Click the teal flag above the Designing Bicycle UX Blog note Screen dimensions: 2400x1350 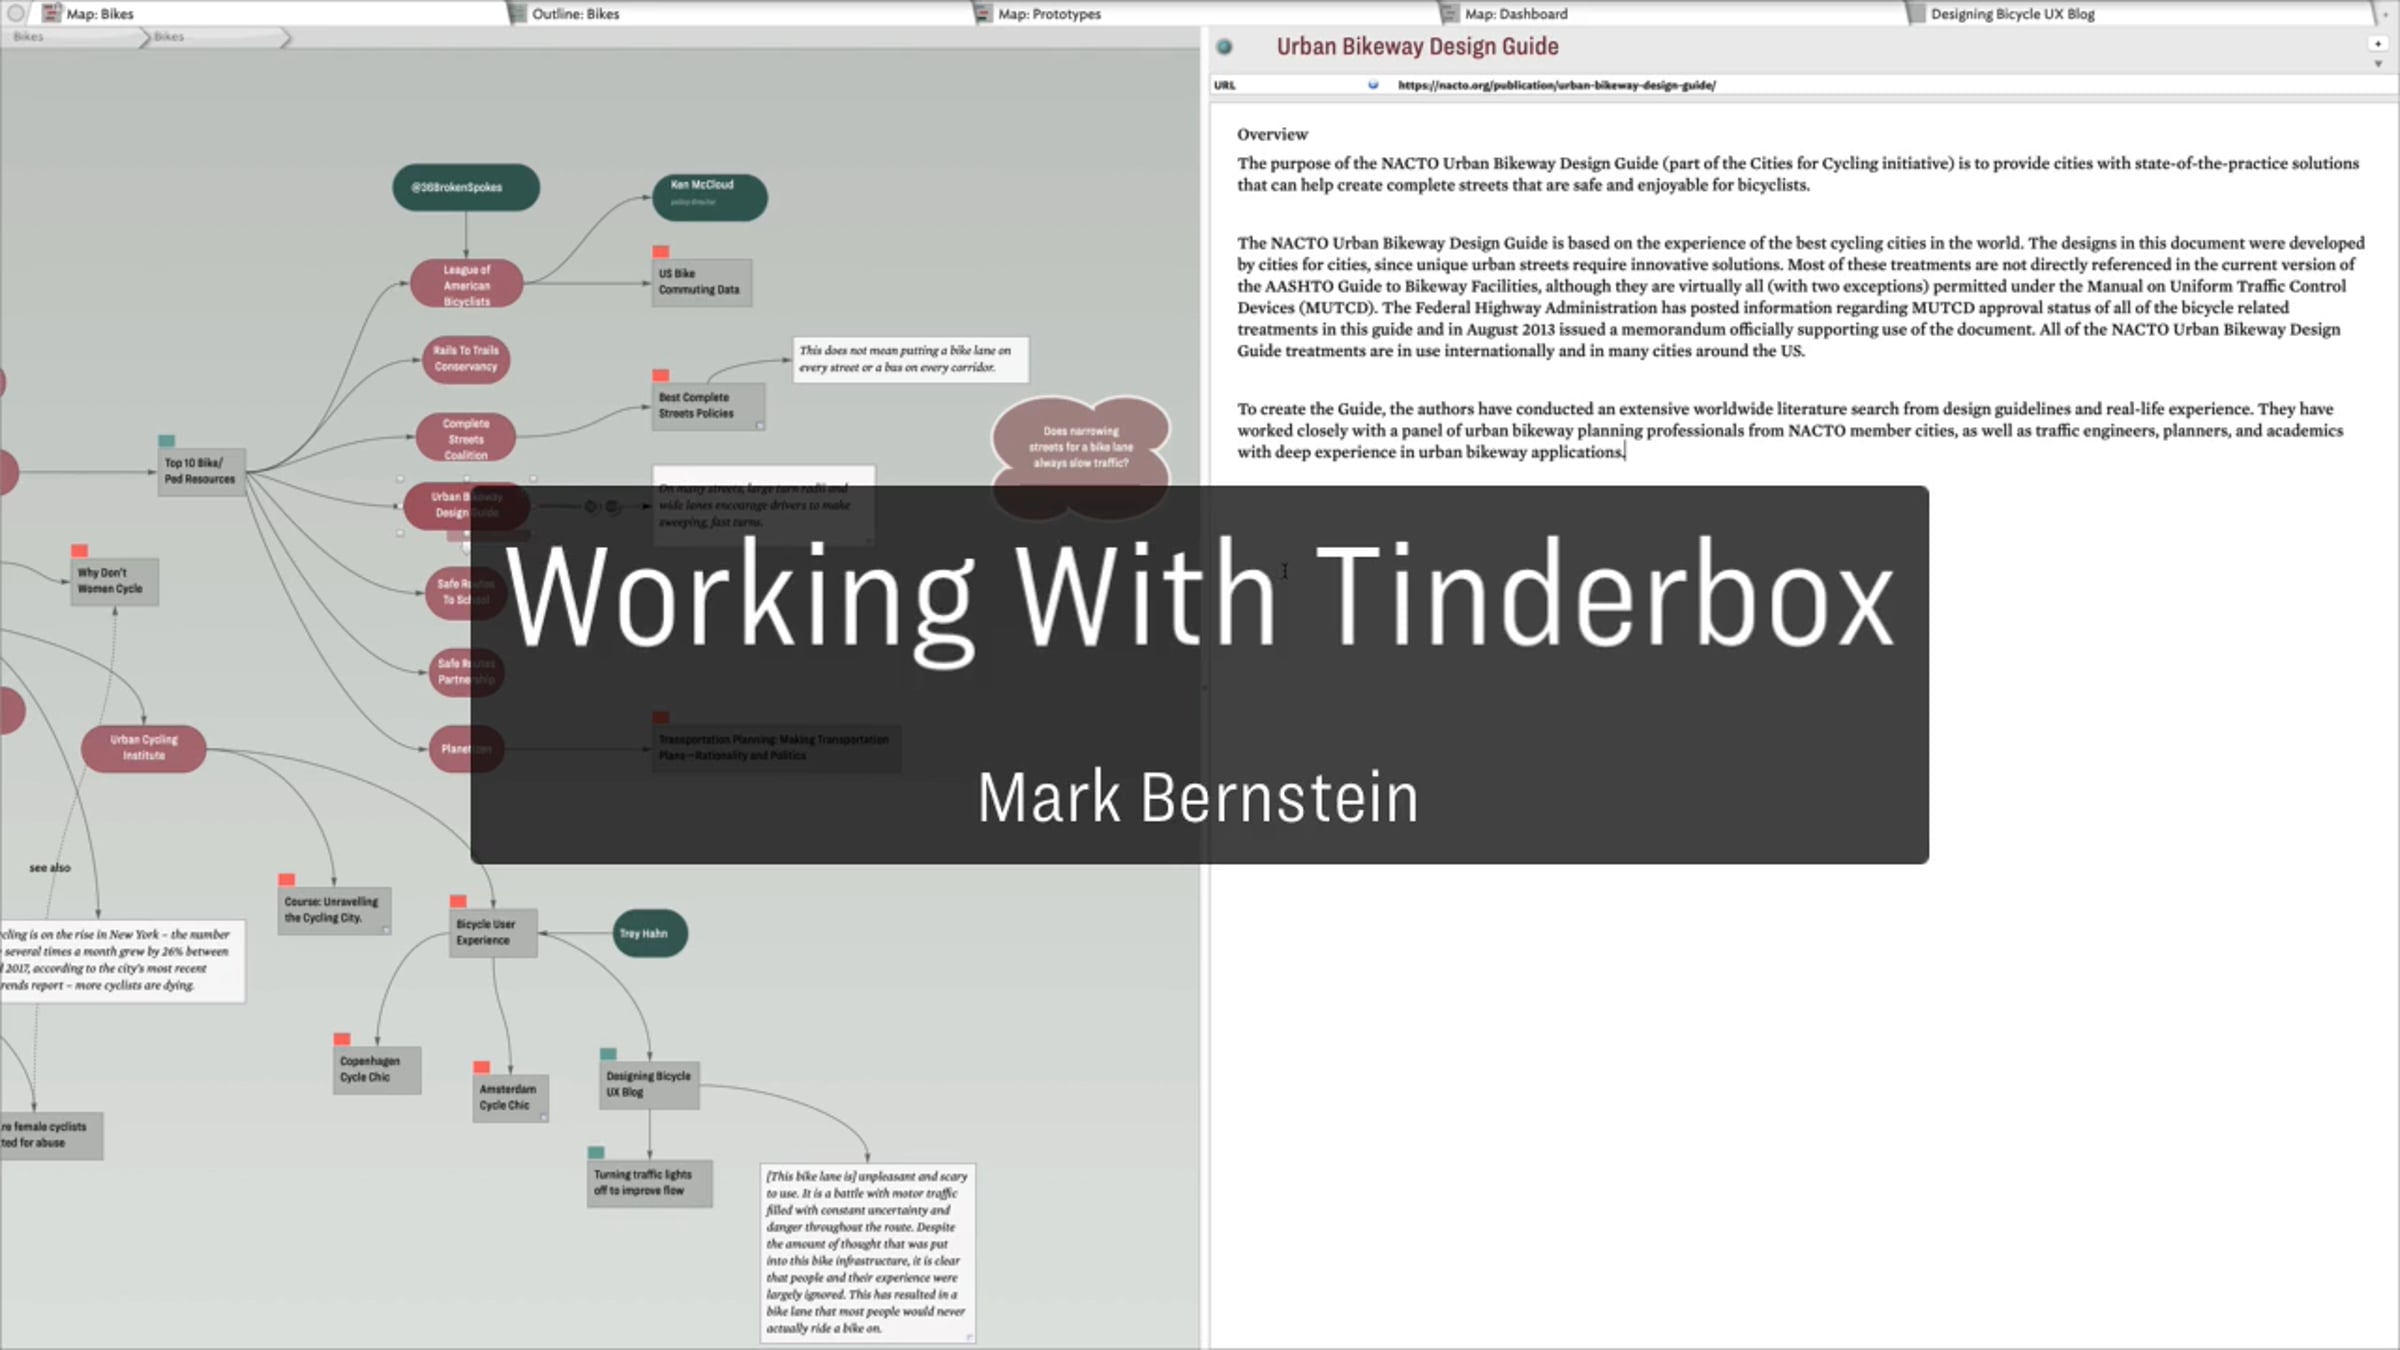click(x=608, y=1054)
